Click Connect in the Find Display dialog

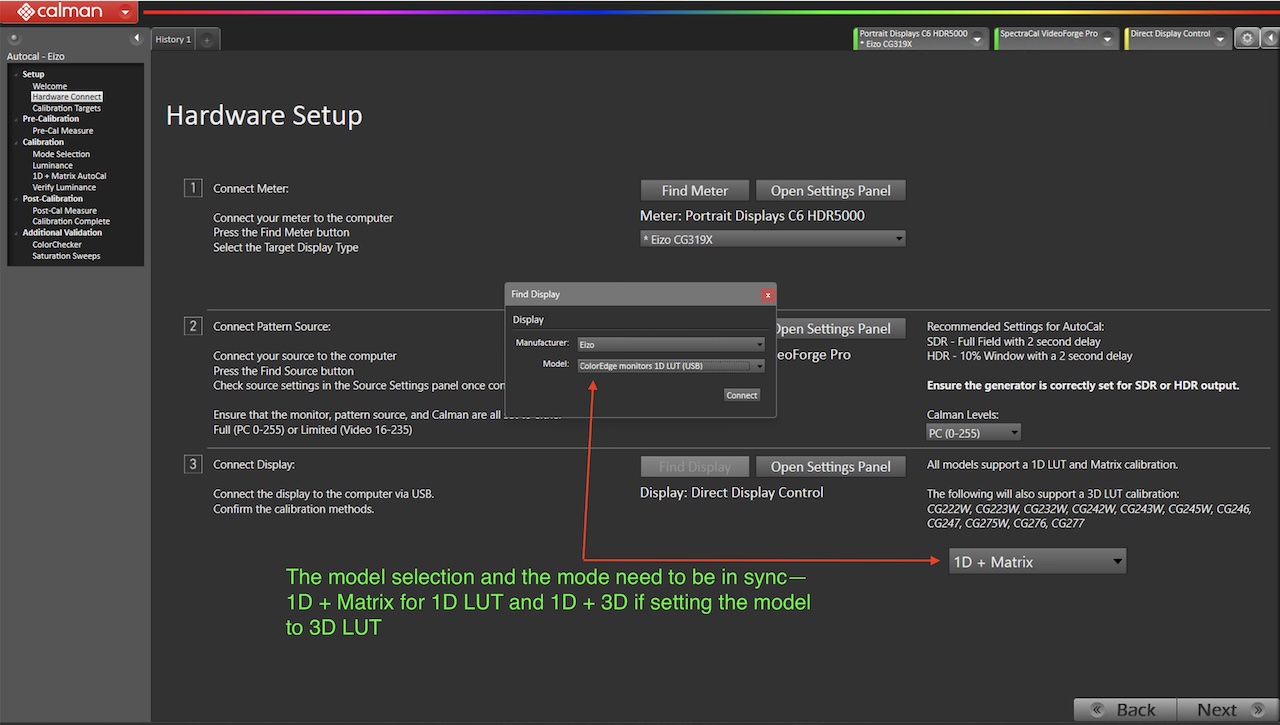[742, 395]
